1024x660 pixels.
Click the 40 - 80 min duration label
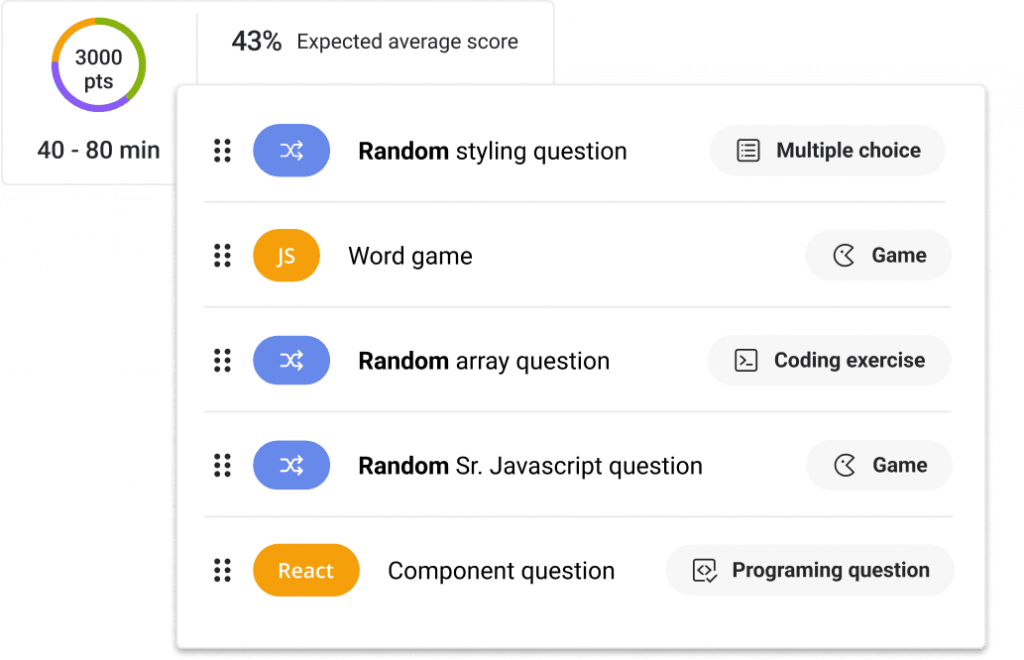coord(98,150)
